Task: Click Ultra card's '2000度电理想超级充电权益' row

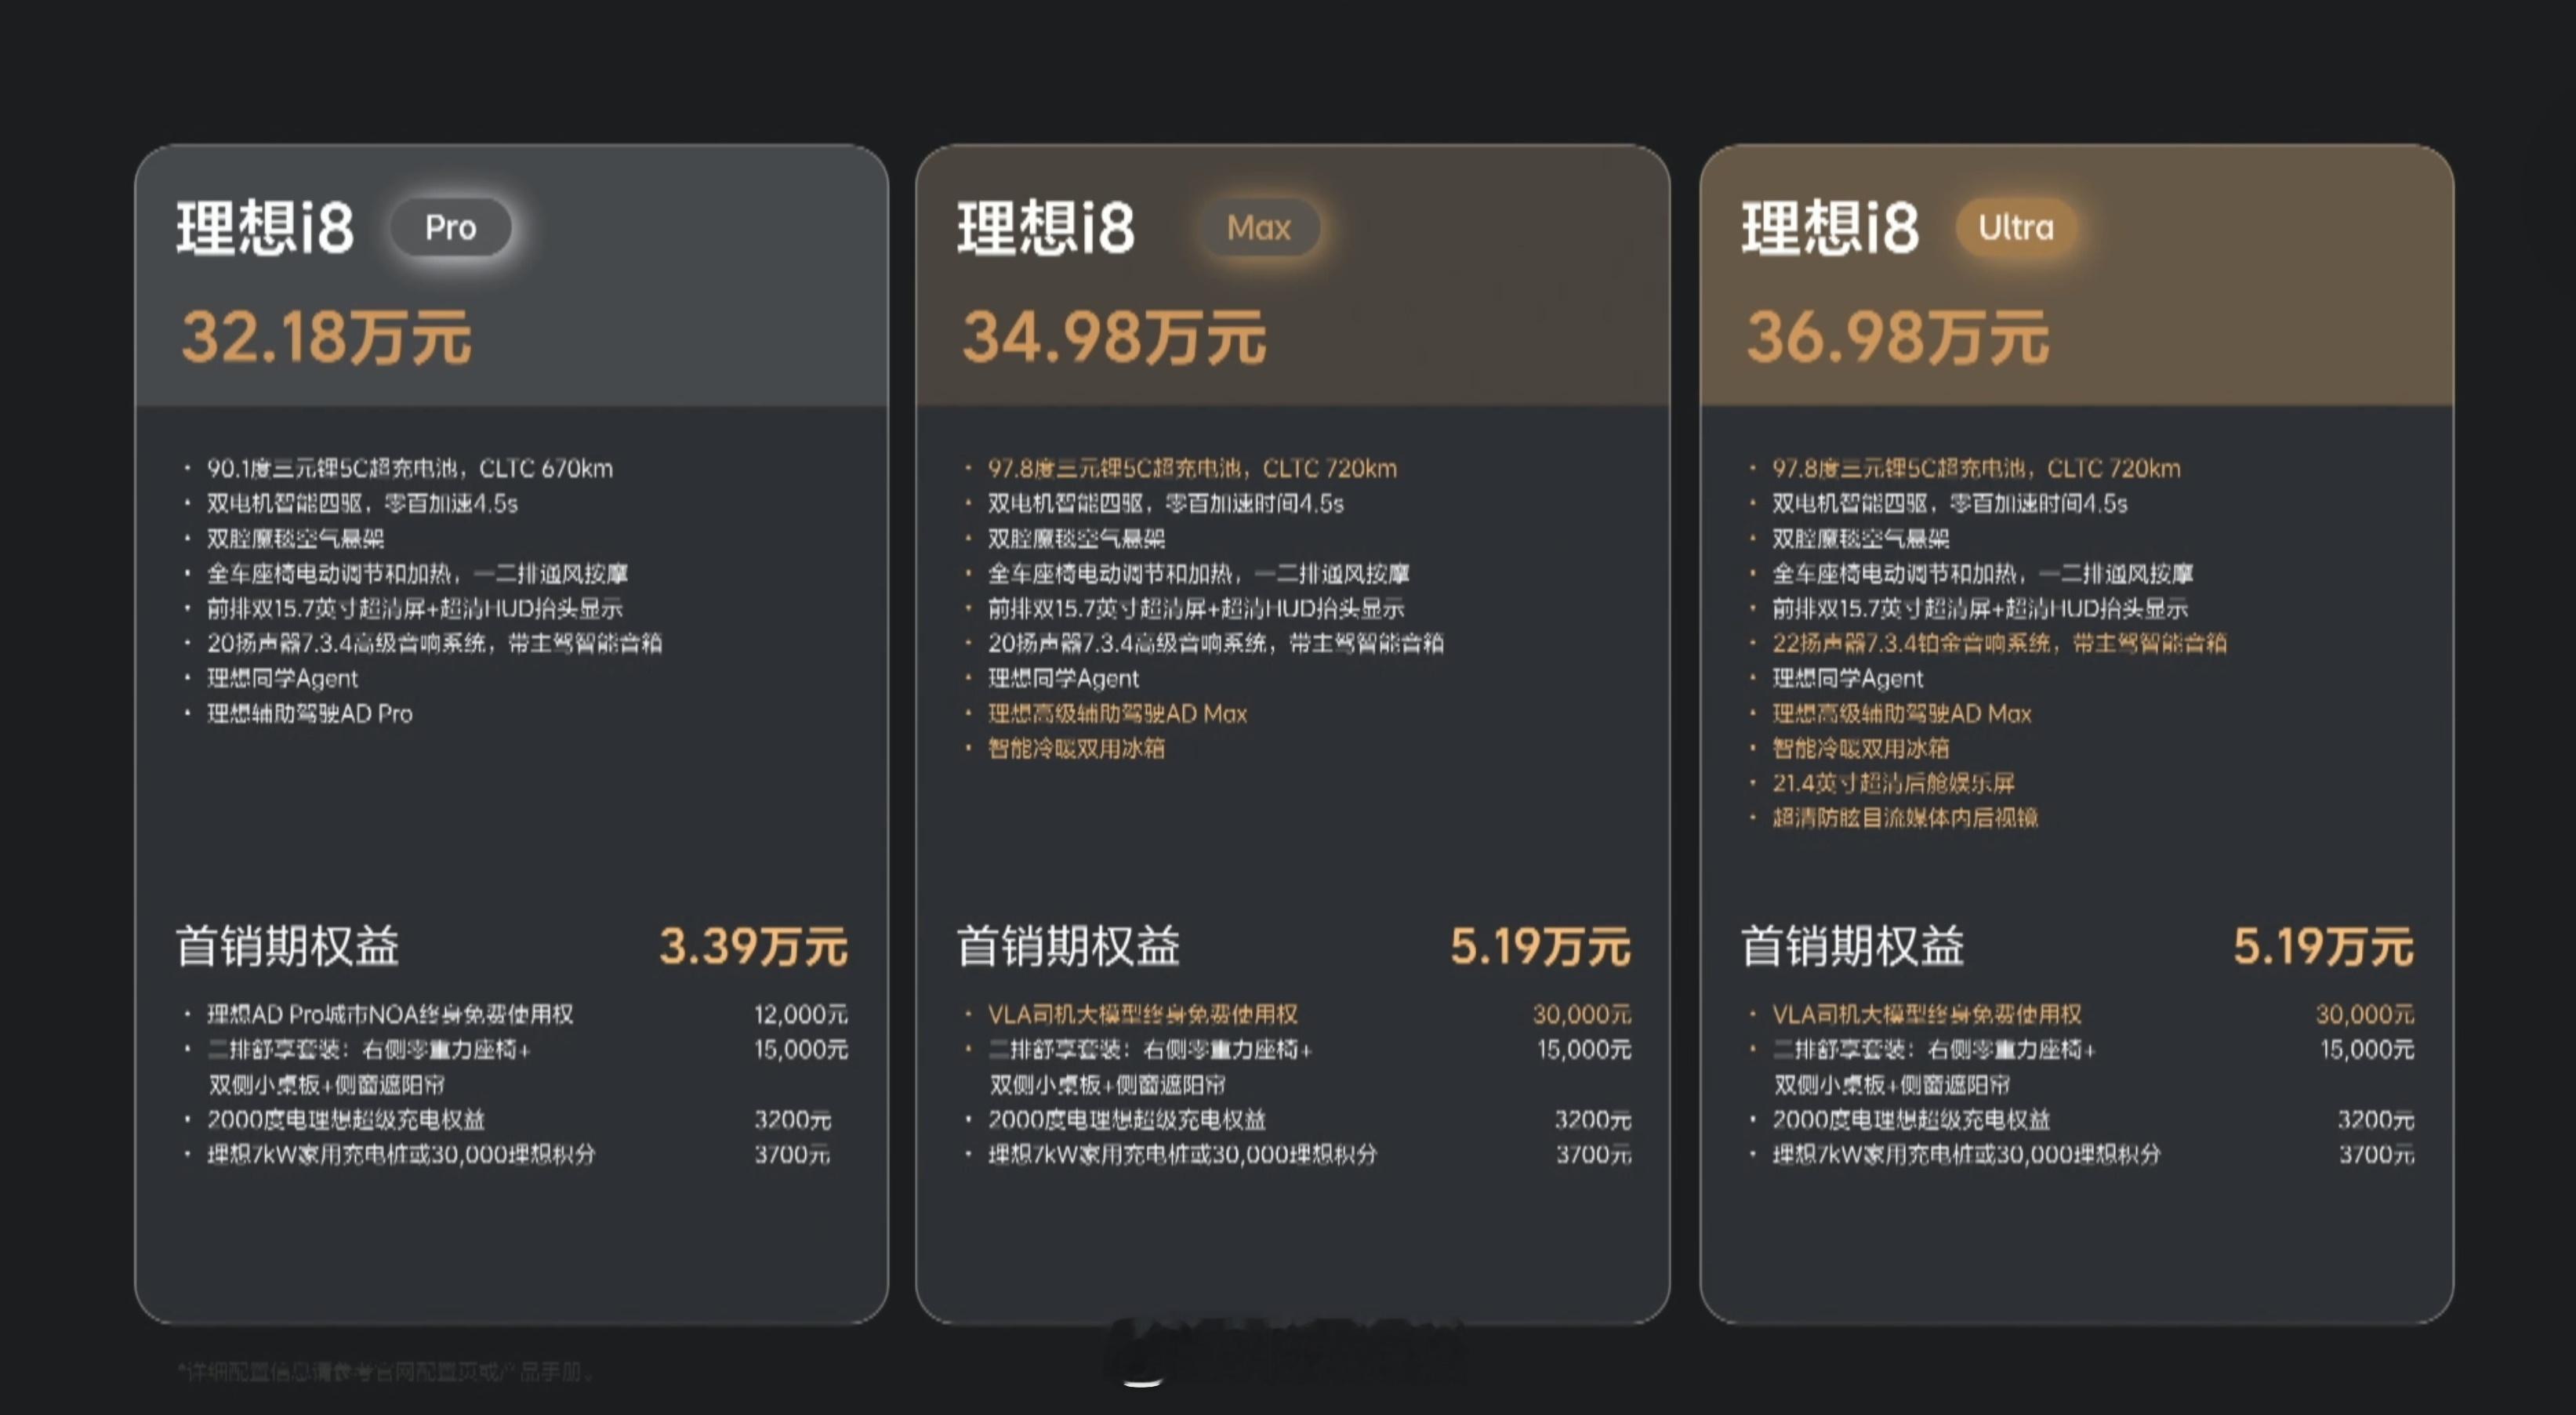Action: (x=1910, y=1119)
